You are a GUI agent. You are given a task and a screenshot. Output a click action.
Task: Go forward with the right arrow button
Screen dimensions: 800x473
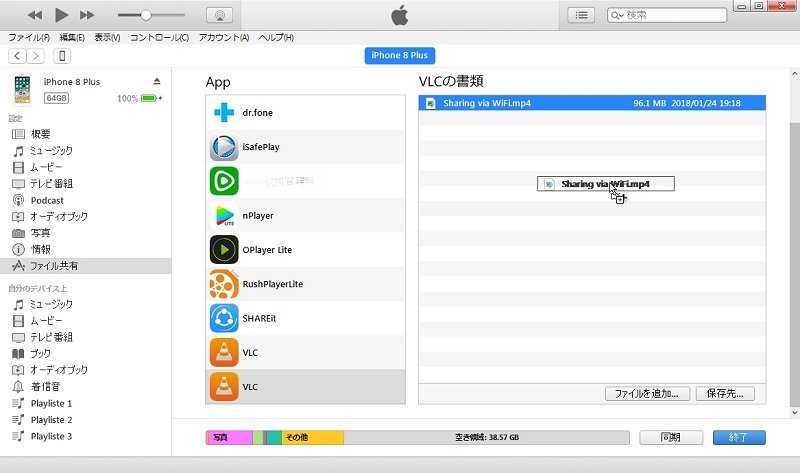coord(35,56)
